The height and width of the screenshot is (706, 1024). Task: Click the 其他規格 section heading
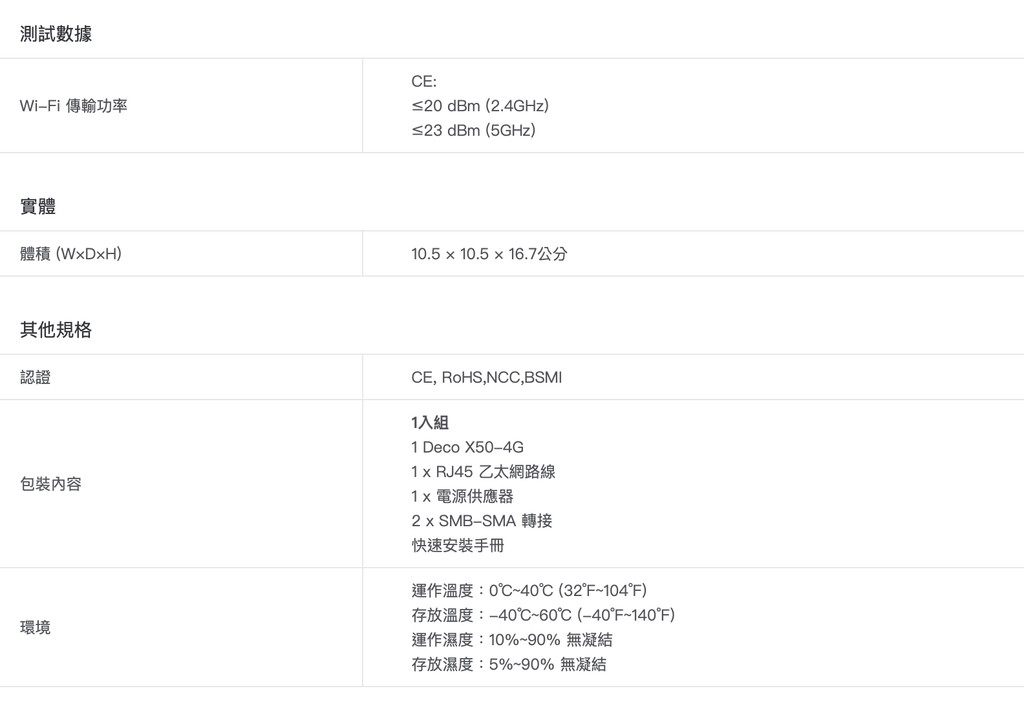pyautogui.click(x=56, y=330)
